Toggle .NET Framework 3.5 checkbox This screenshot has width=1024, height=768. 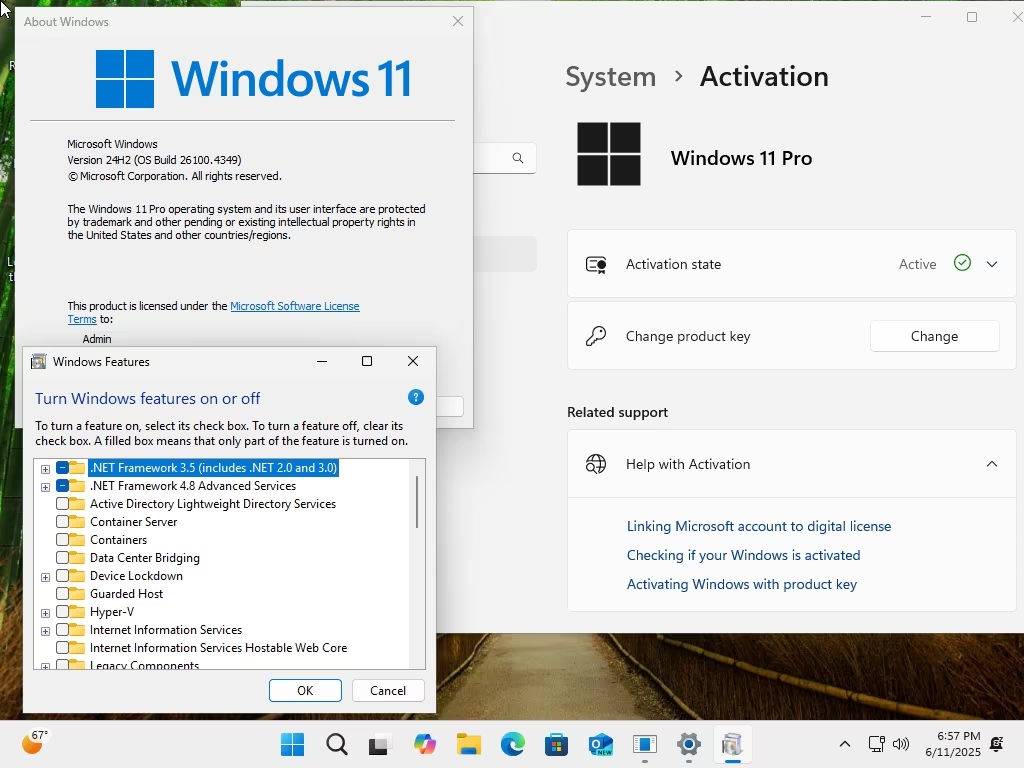(62, 468)
